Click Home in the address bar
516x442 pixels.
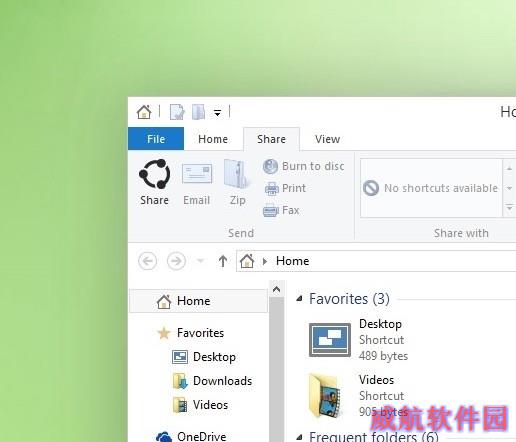click(x=292, y=261)
